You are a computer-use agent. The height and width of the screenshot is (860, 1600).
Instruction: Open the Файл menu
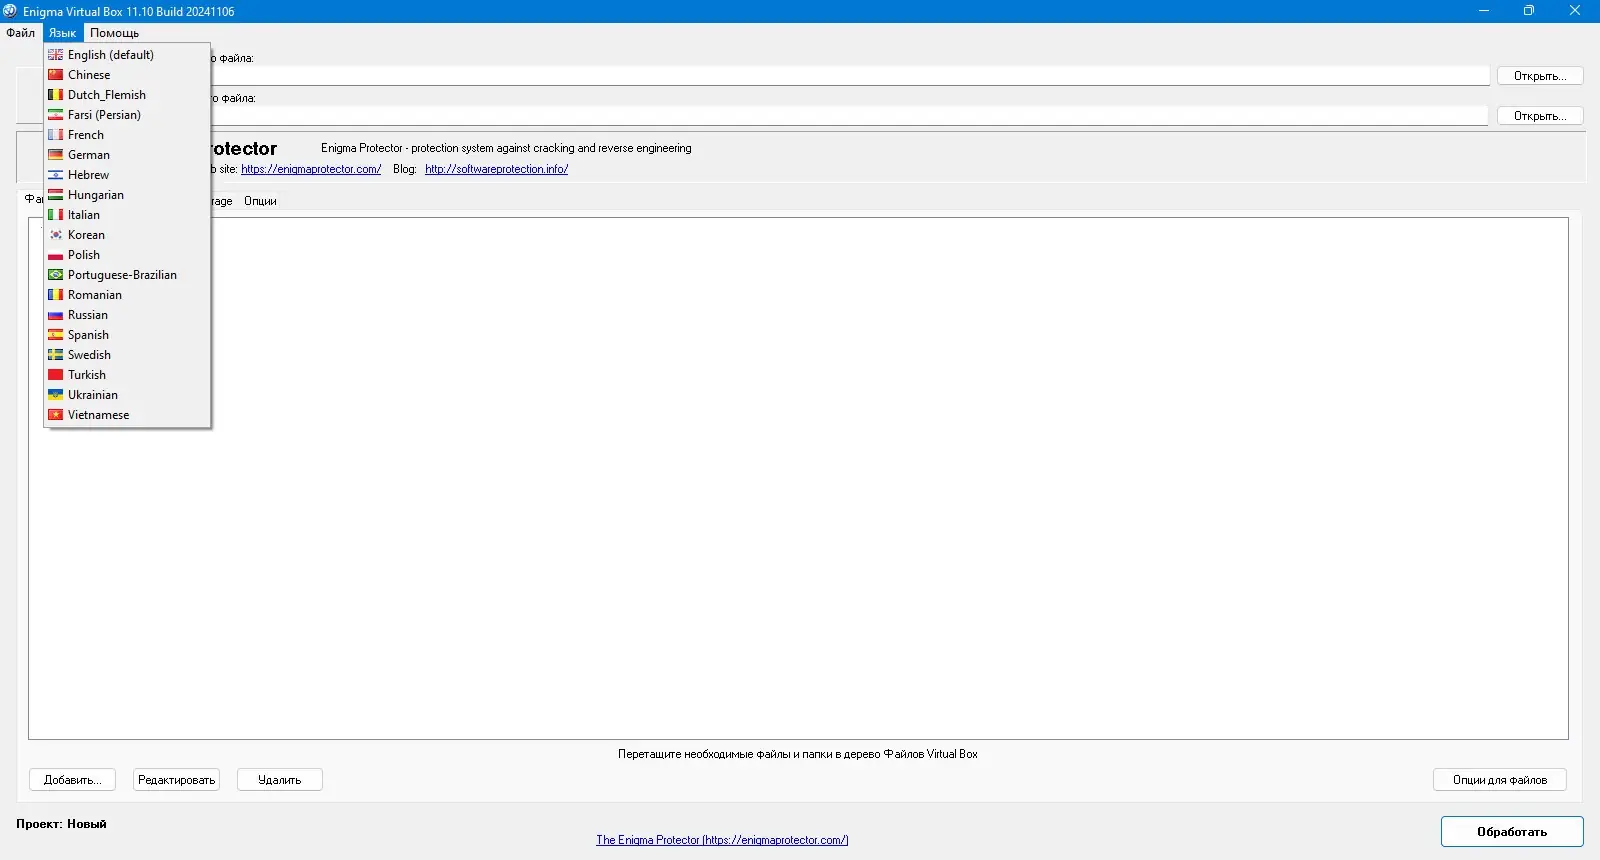click(21, 33)
